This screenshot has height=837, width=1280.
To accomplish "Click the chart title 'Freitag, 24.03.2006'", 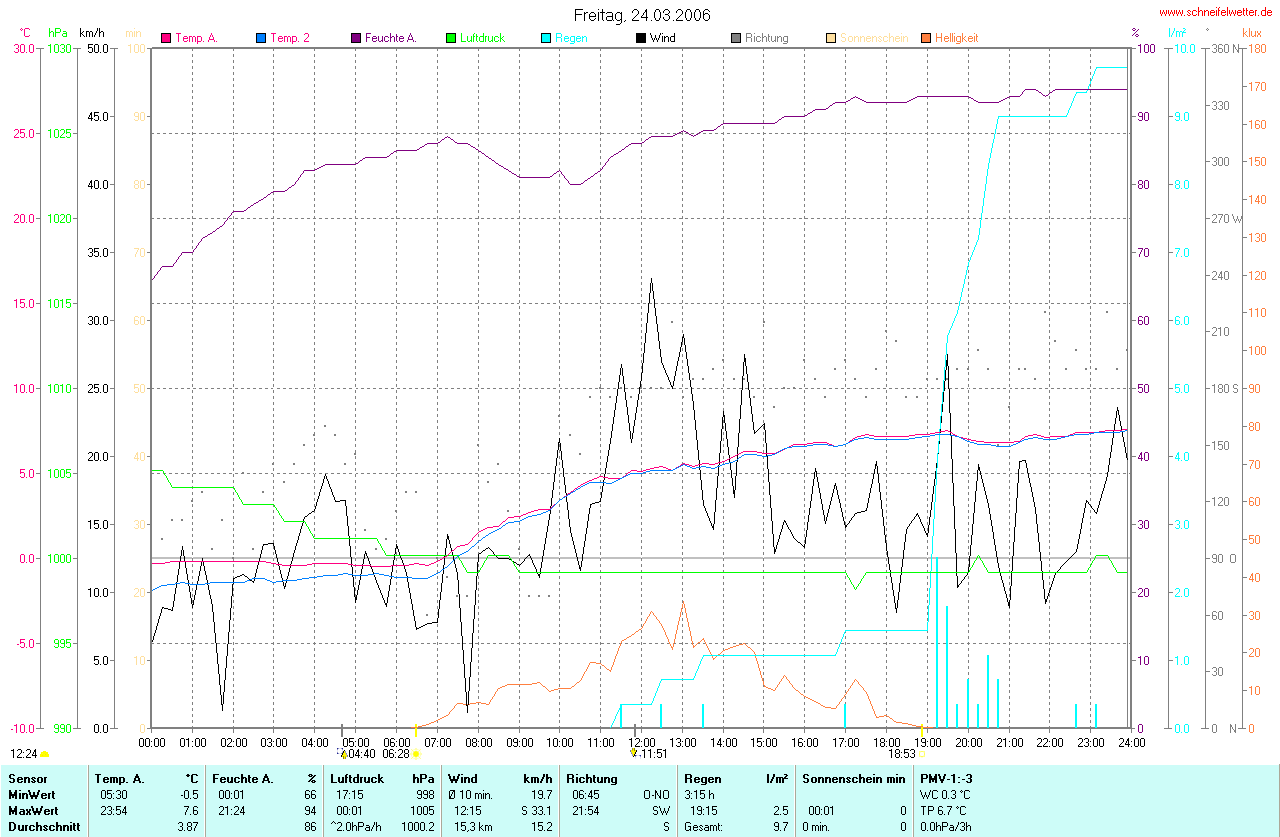I will [x=642, y=15].
